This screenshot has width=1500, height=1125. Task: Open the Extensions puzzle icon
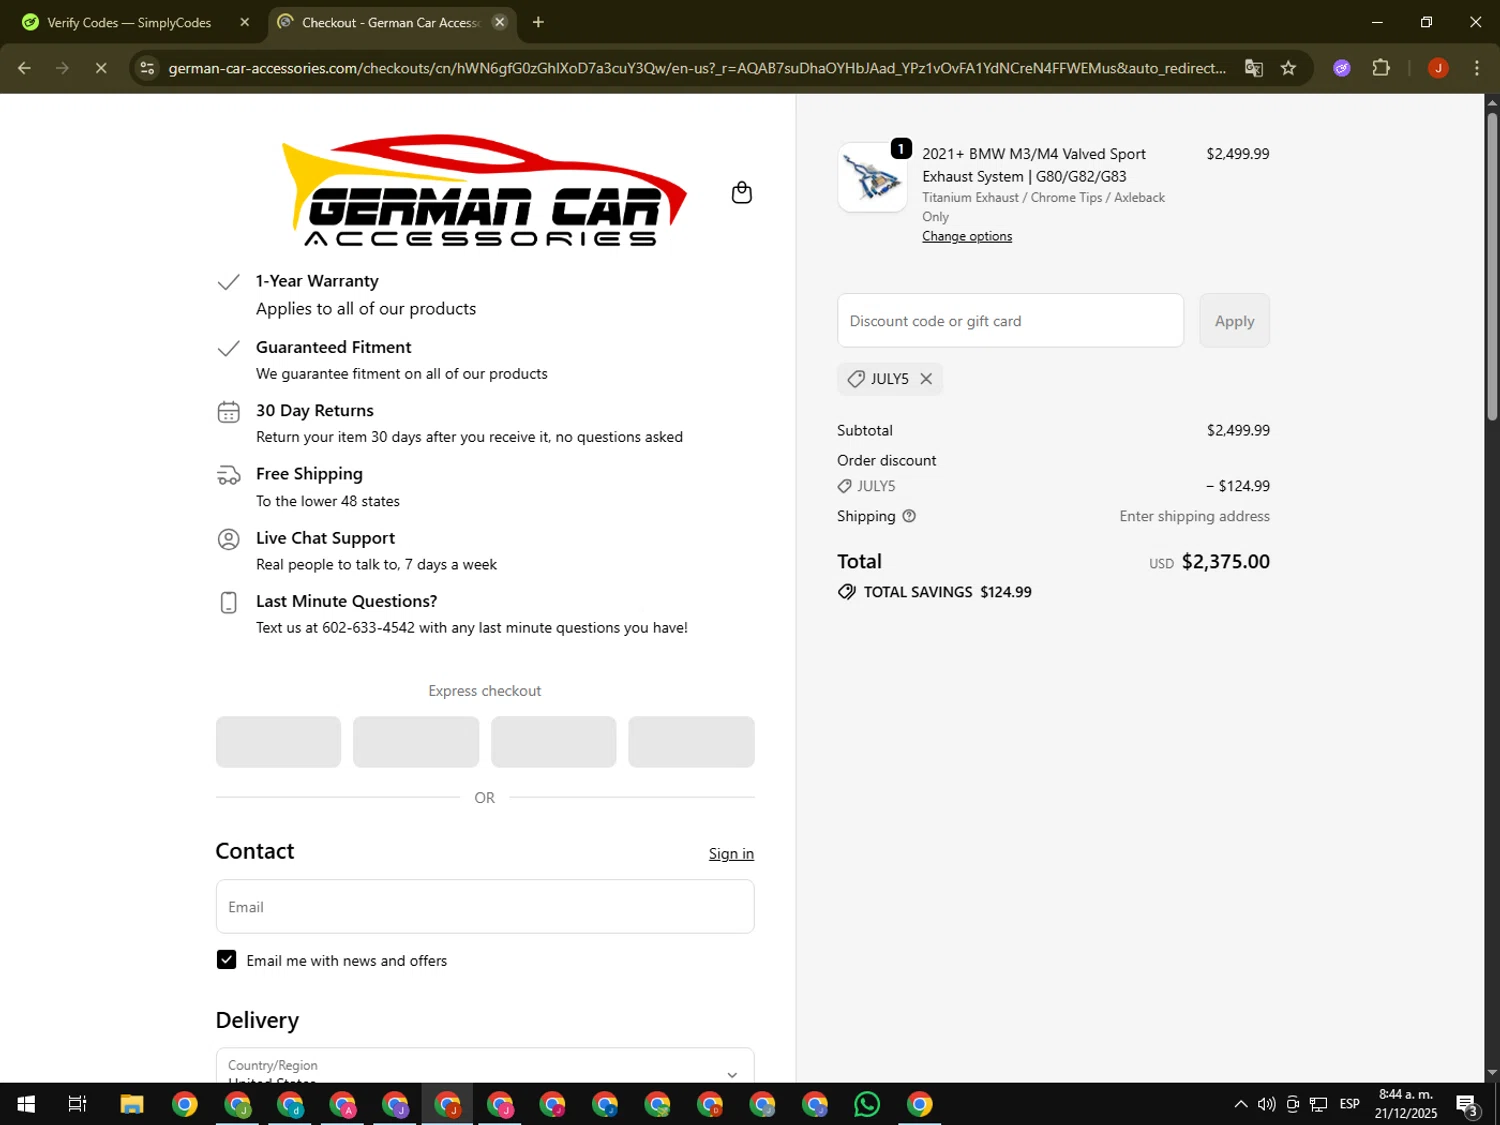(1381, 68)
